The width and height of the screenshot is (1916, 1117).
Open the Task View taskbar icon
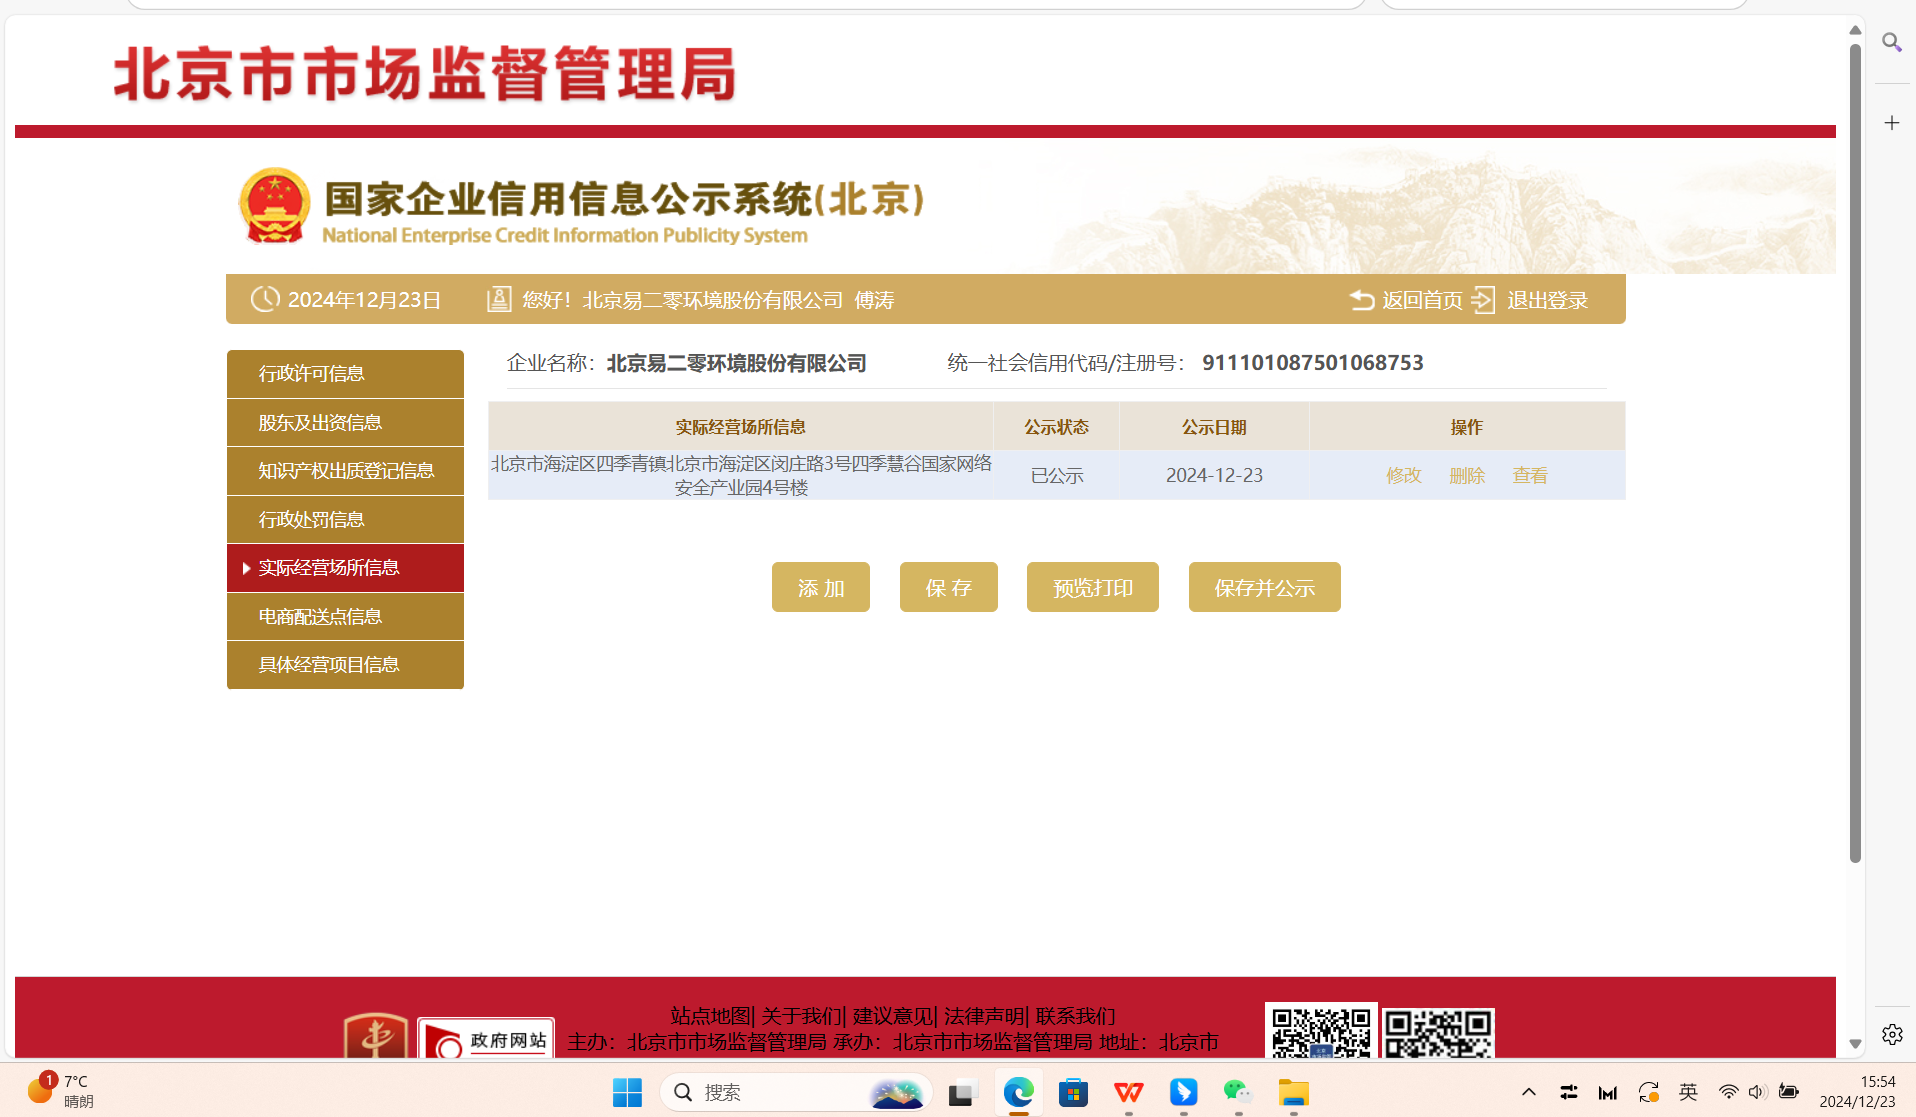[x=962, y=1092]
